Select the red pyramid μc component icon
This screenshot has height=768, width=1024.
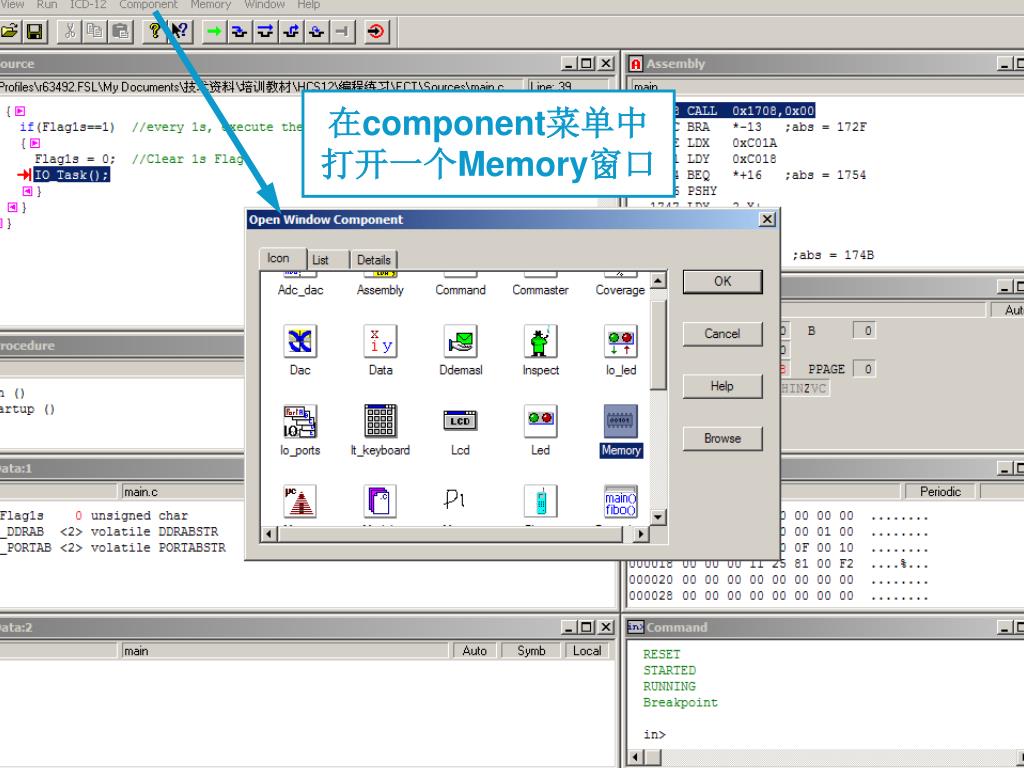[x=300, y=502]
